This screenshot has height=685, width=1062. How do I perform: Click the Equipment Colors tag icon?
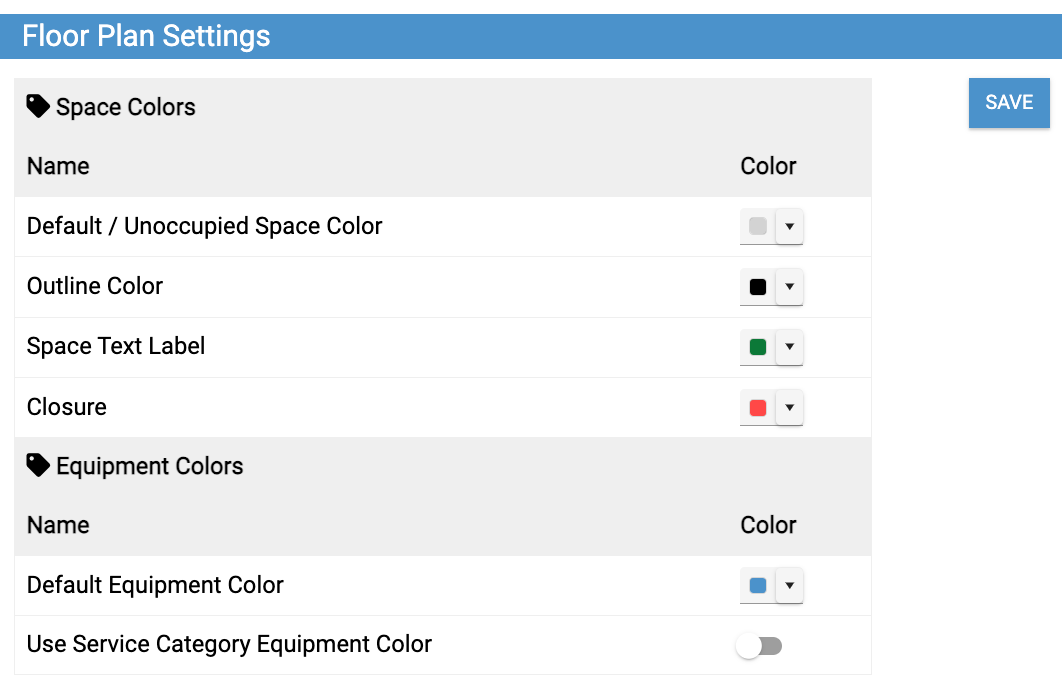38,465
